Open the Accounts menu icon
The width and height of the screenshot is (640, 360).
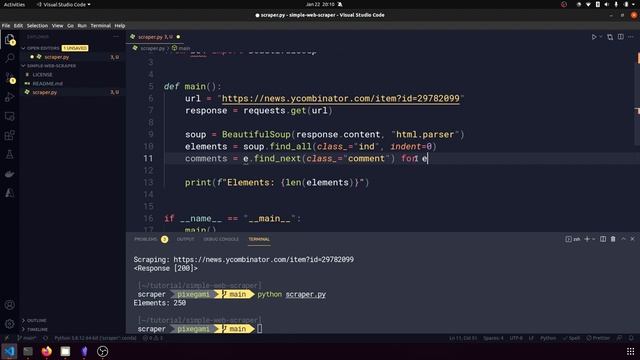coord(10,305)
